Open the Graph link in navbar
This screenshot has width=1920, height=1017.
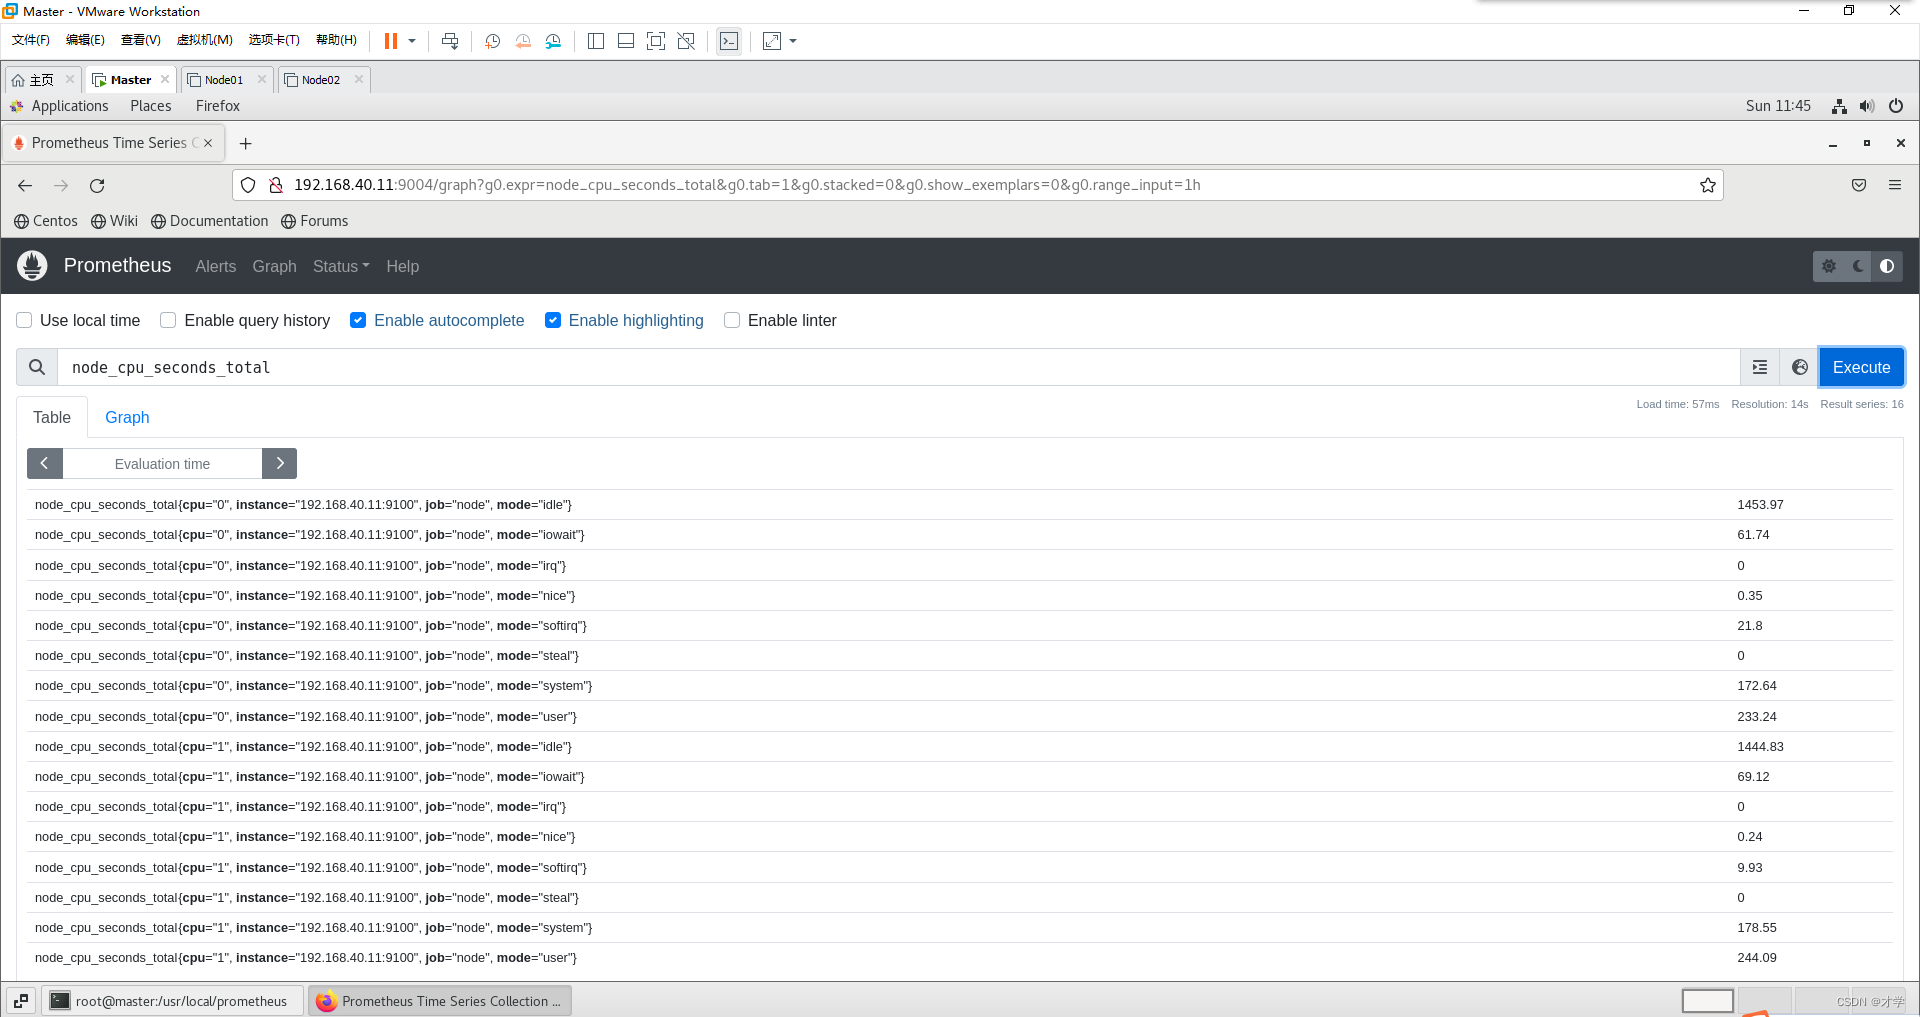coord(274,266)
